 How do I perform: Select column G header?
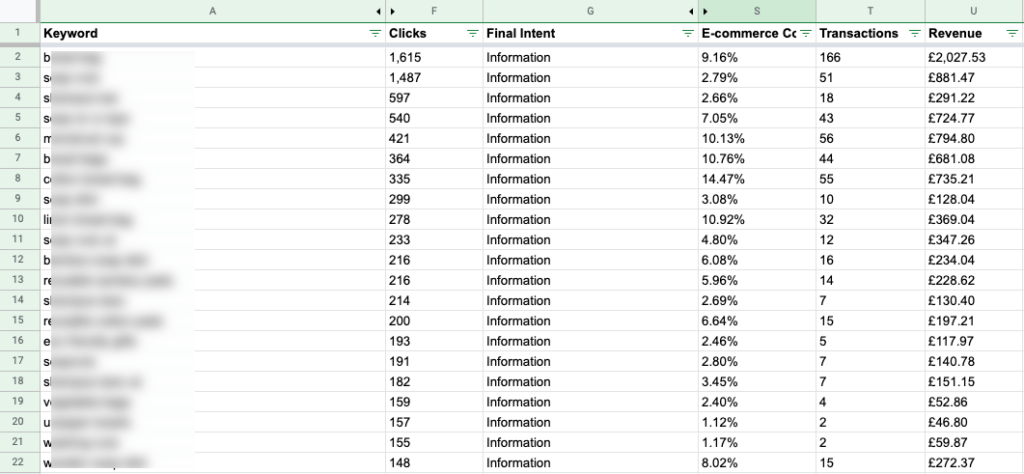point(590,11)
